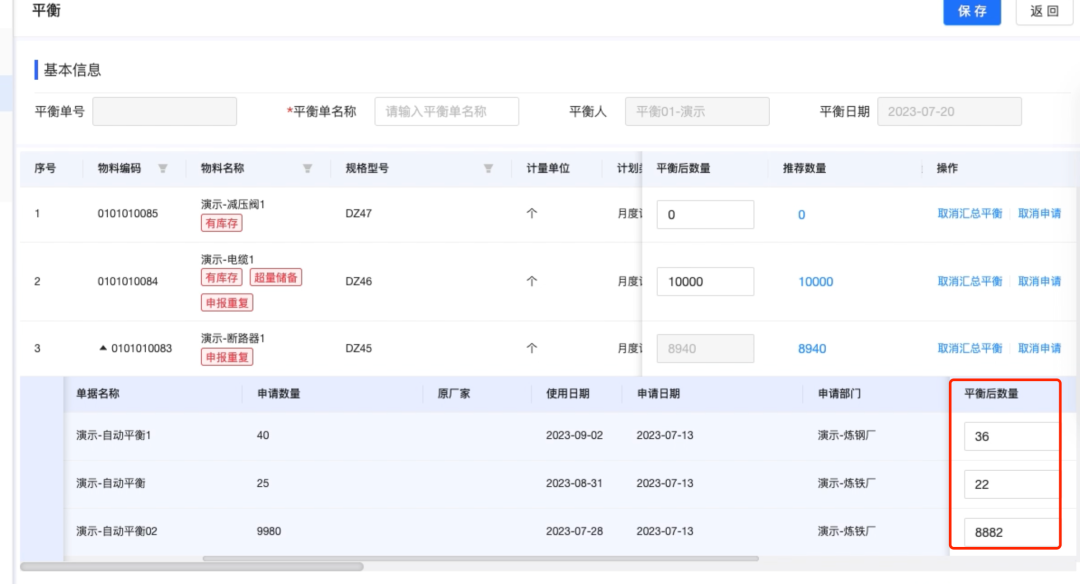
Task: Click the 申请数量 value 9980
Action: coord(269,531)
